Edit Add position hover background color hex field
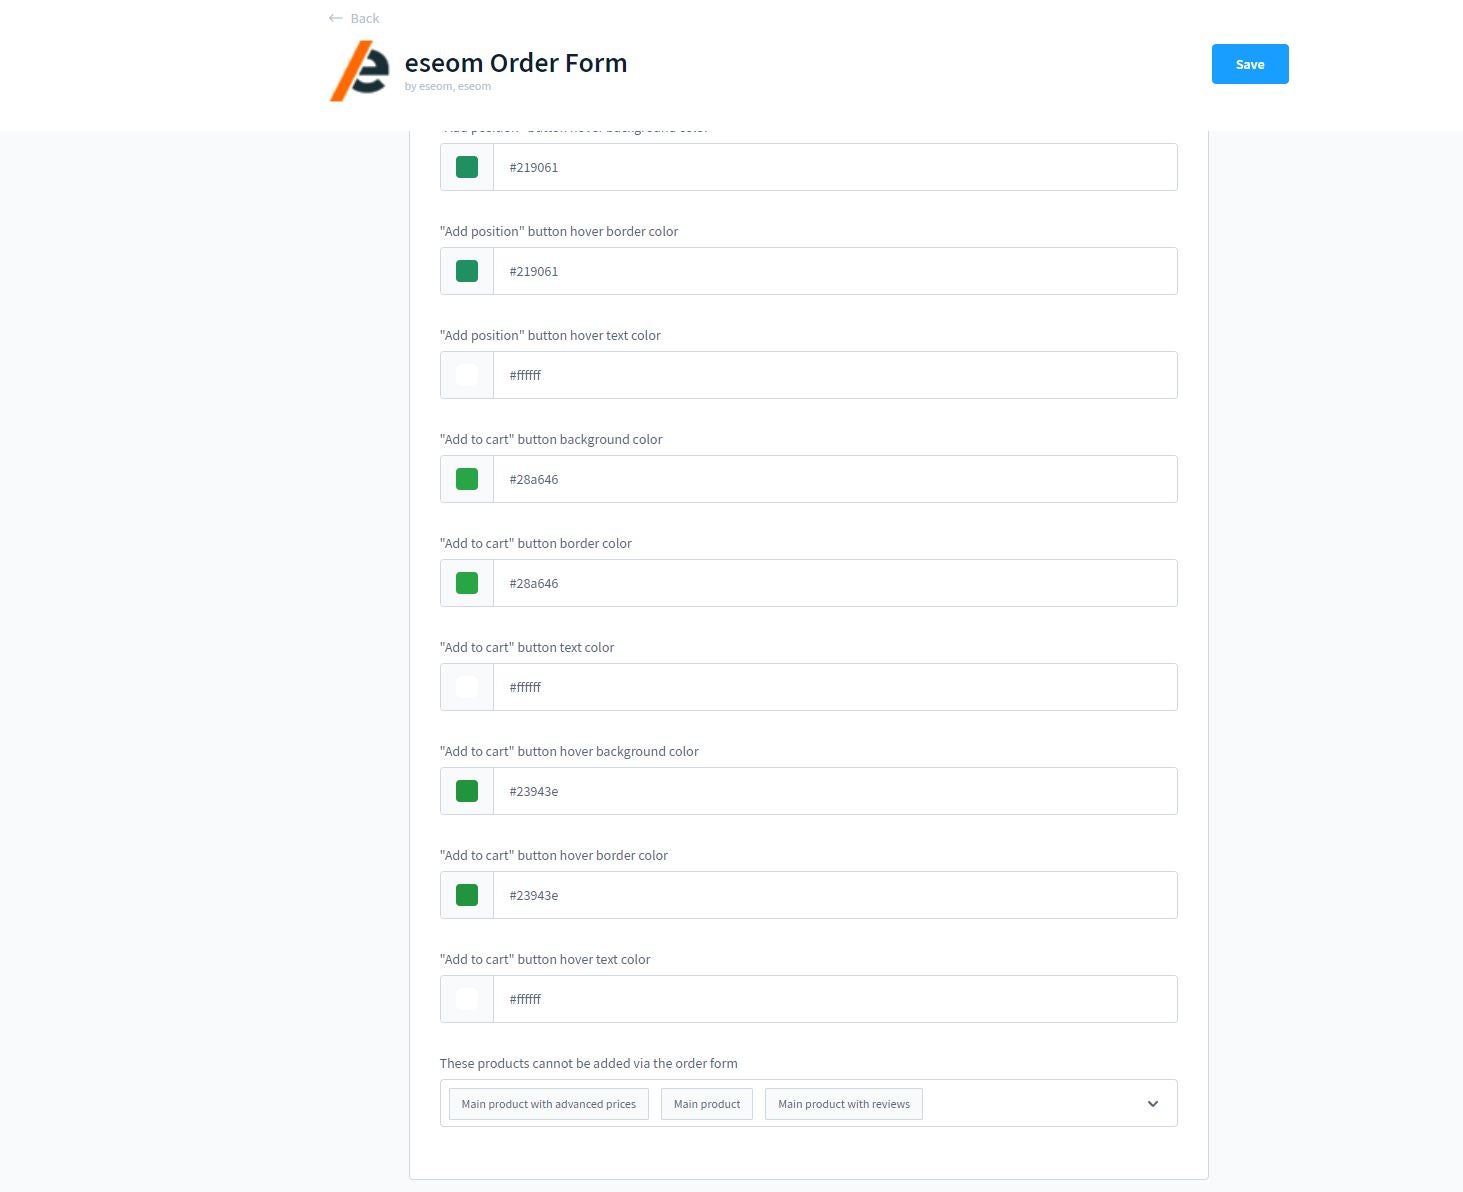The image size is (1463, 1192). tap(835, 167)
